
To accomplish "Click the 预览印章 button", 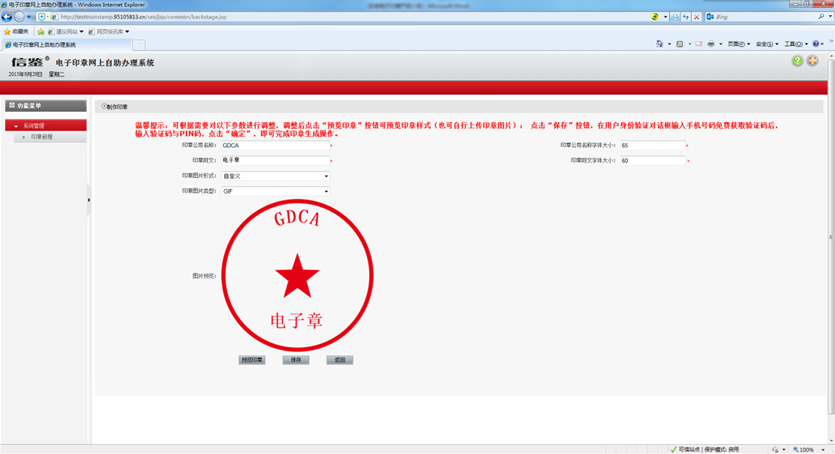I will tap(252, 360).
